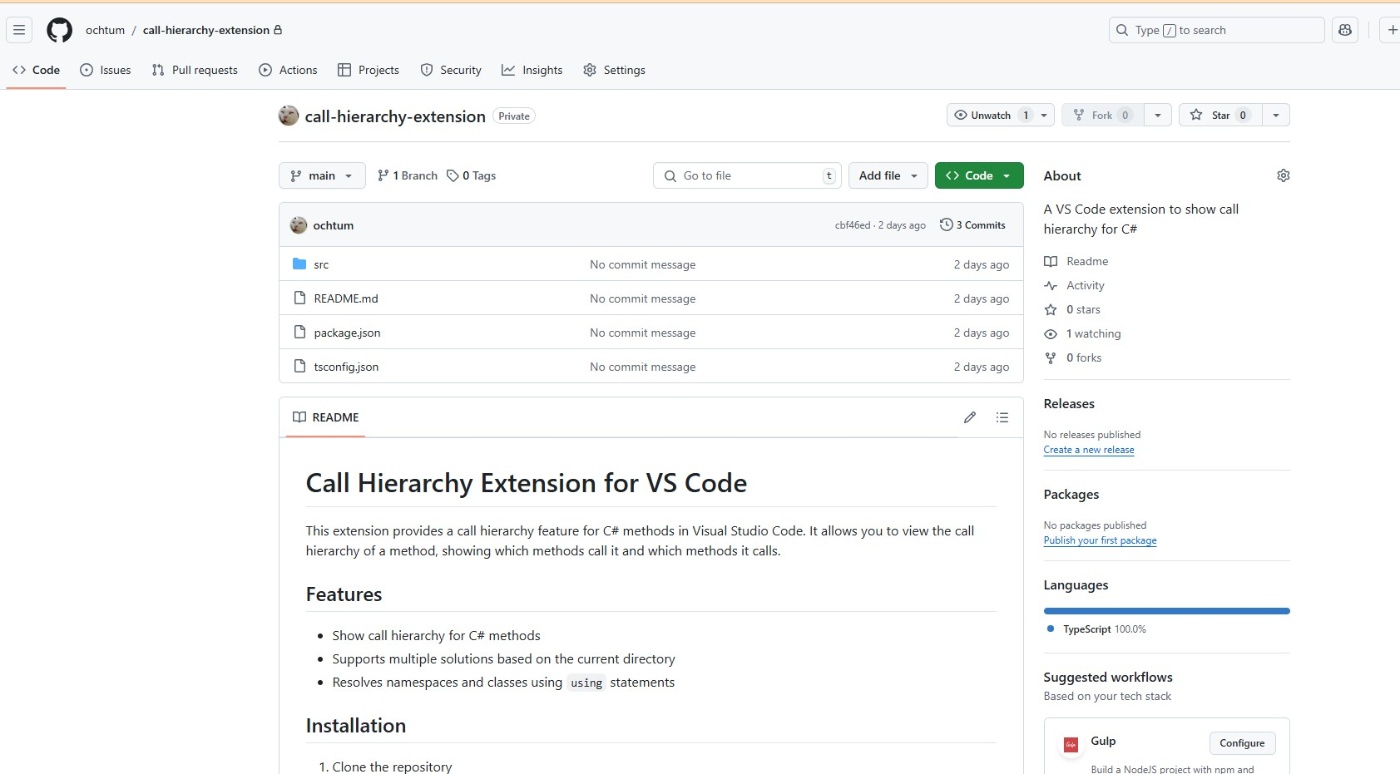Open call-hierarchy-extension breadcrumb link
The width and height of the screenshot is (1400, 774).
pos(206,30)
